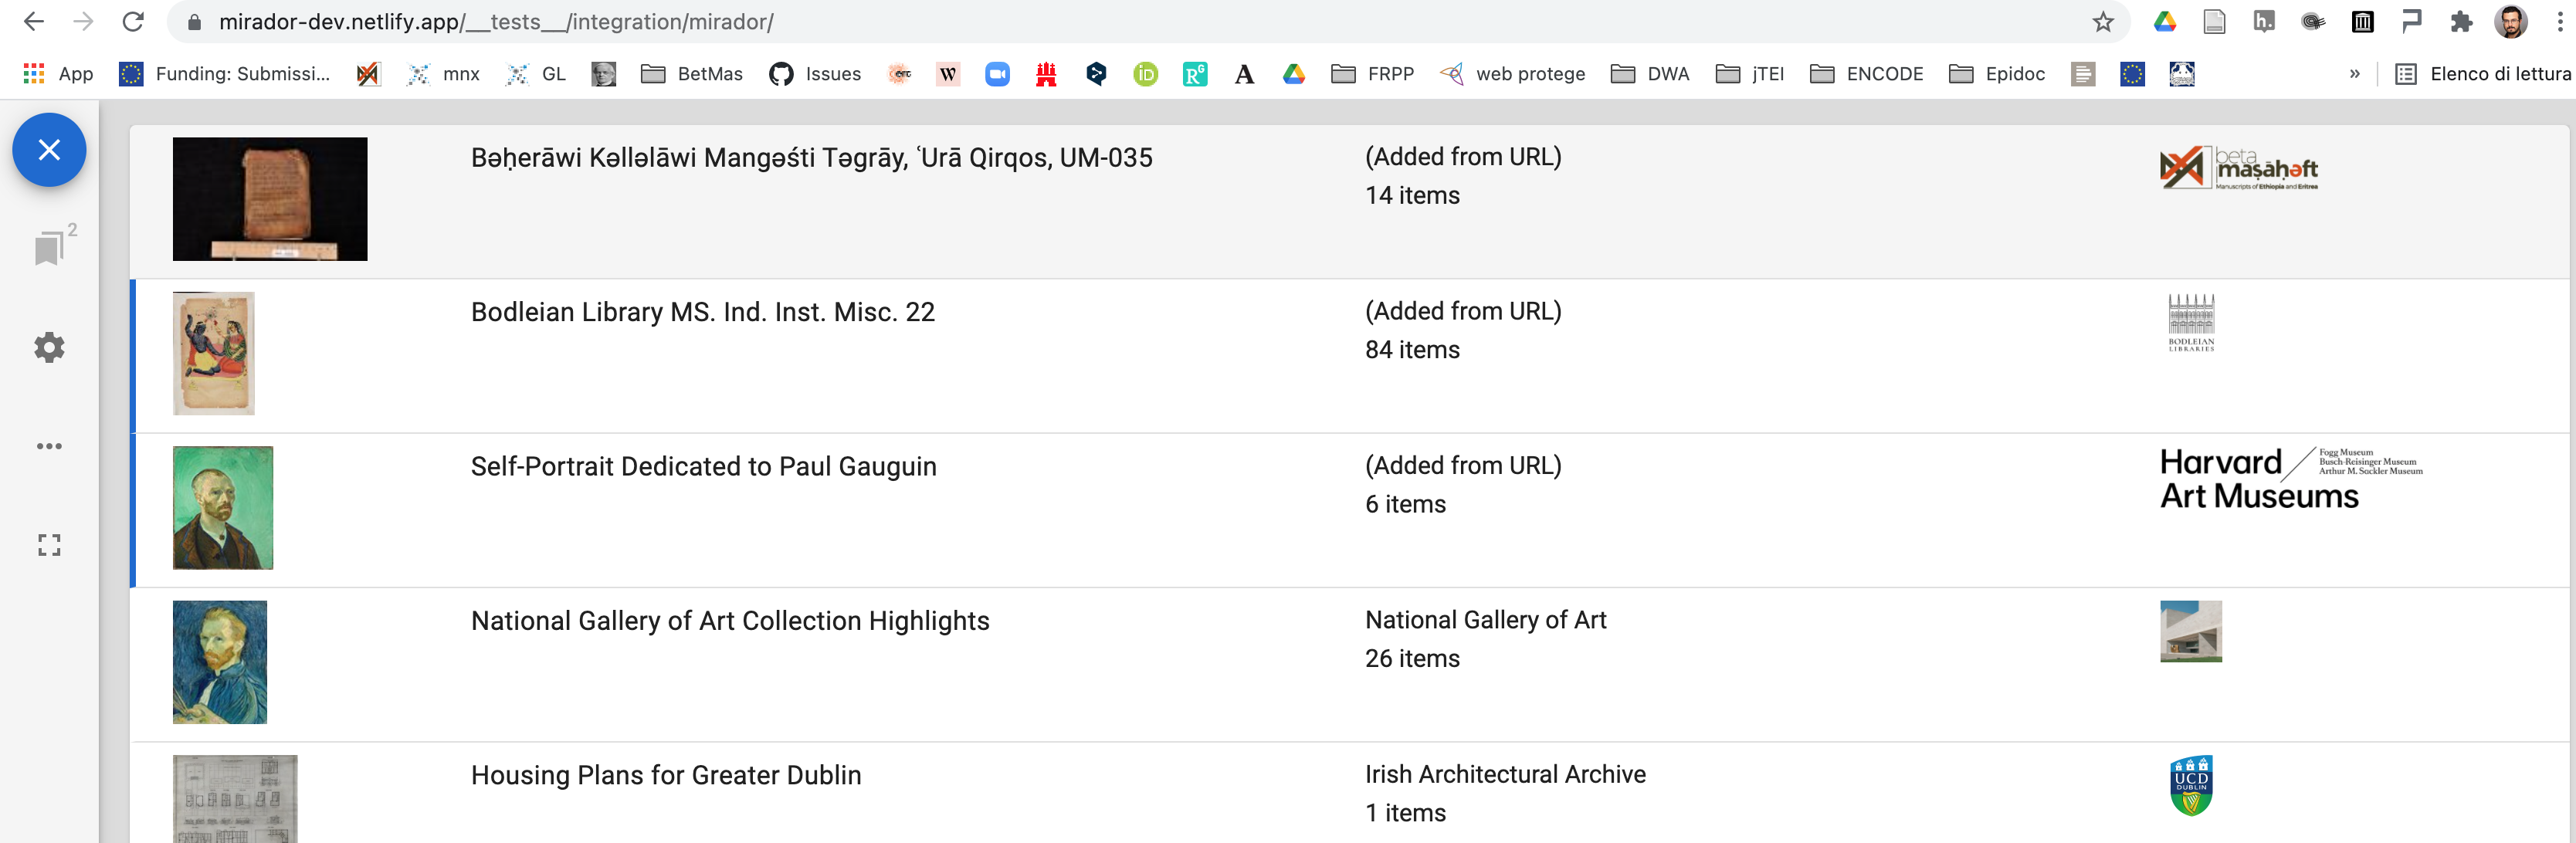Screen dimensions: 2576x843
Task: Open the ENCODE bookmarks folder
Action: [1867, 74]
